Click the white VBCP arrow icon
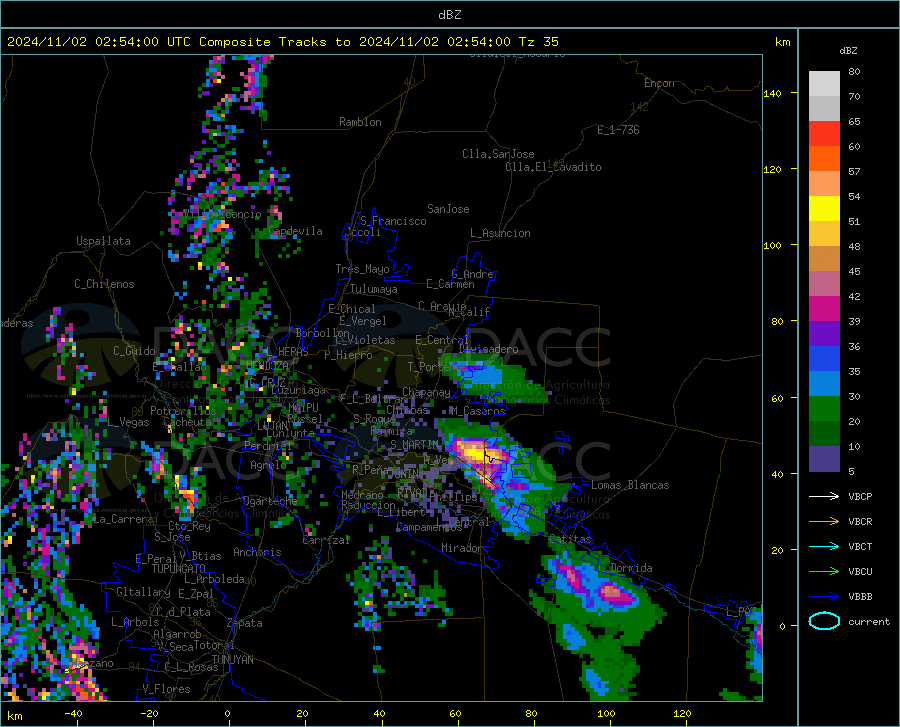 click(824, 496)
